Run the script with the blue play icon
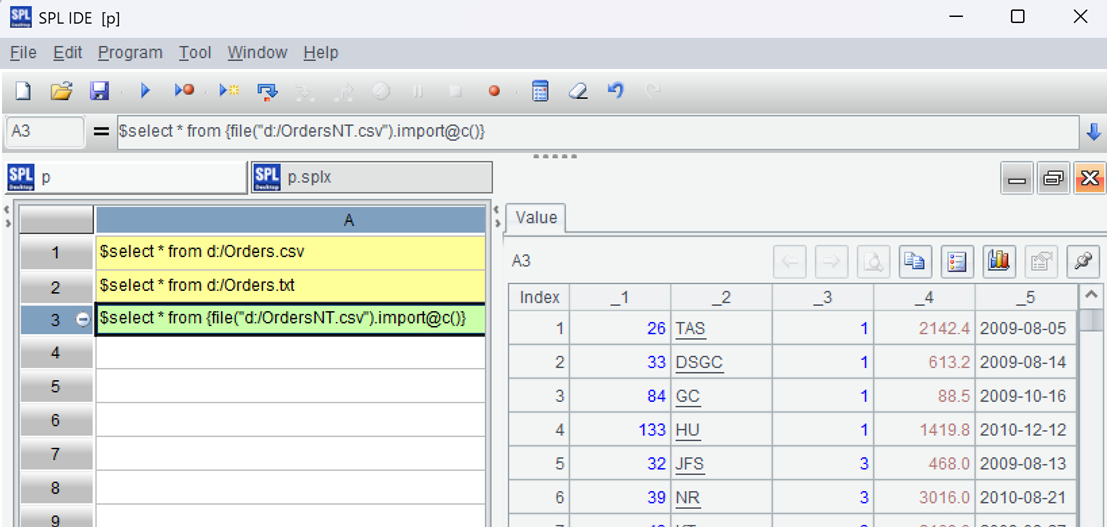 click(x=145, y=91)
